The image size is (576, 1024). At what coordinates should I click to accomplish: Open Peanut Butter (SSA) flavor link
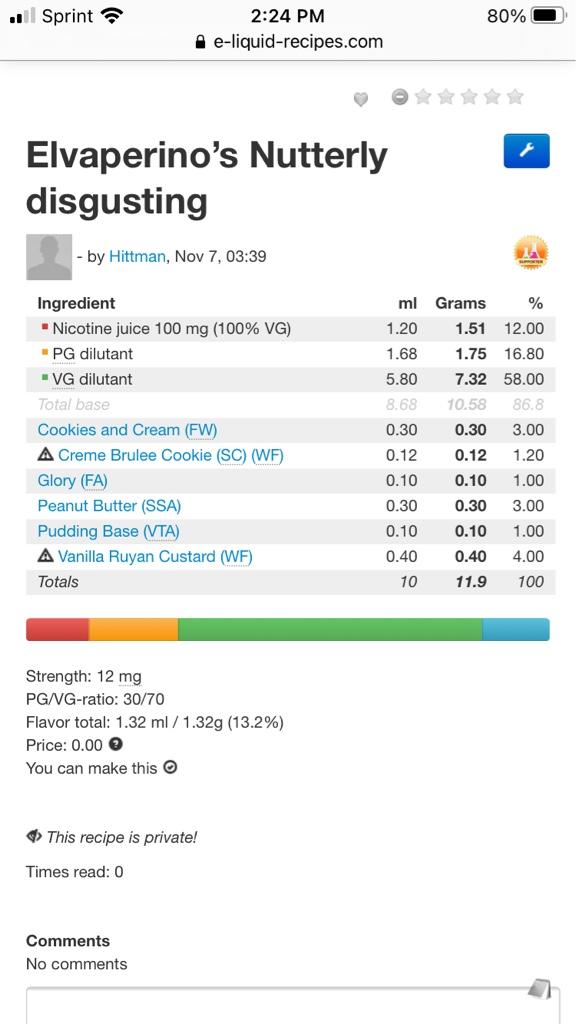109,505
